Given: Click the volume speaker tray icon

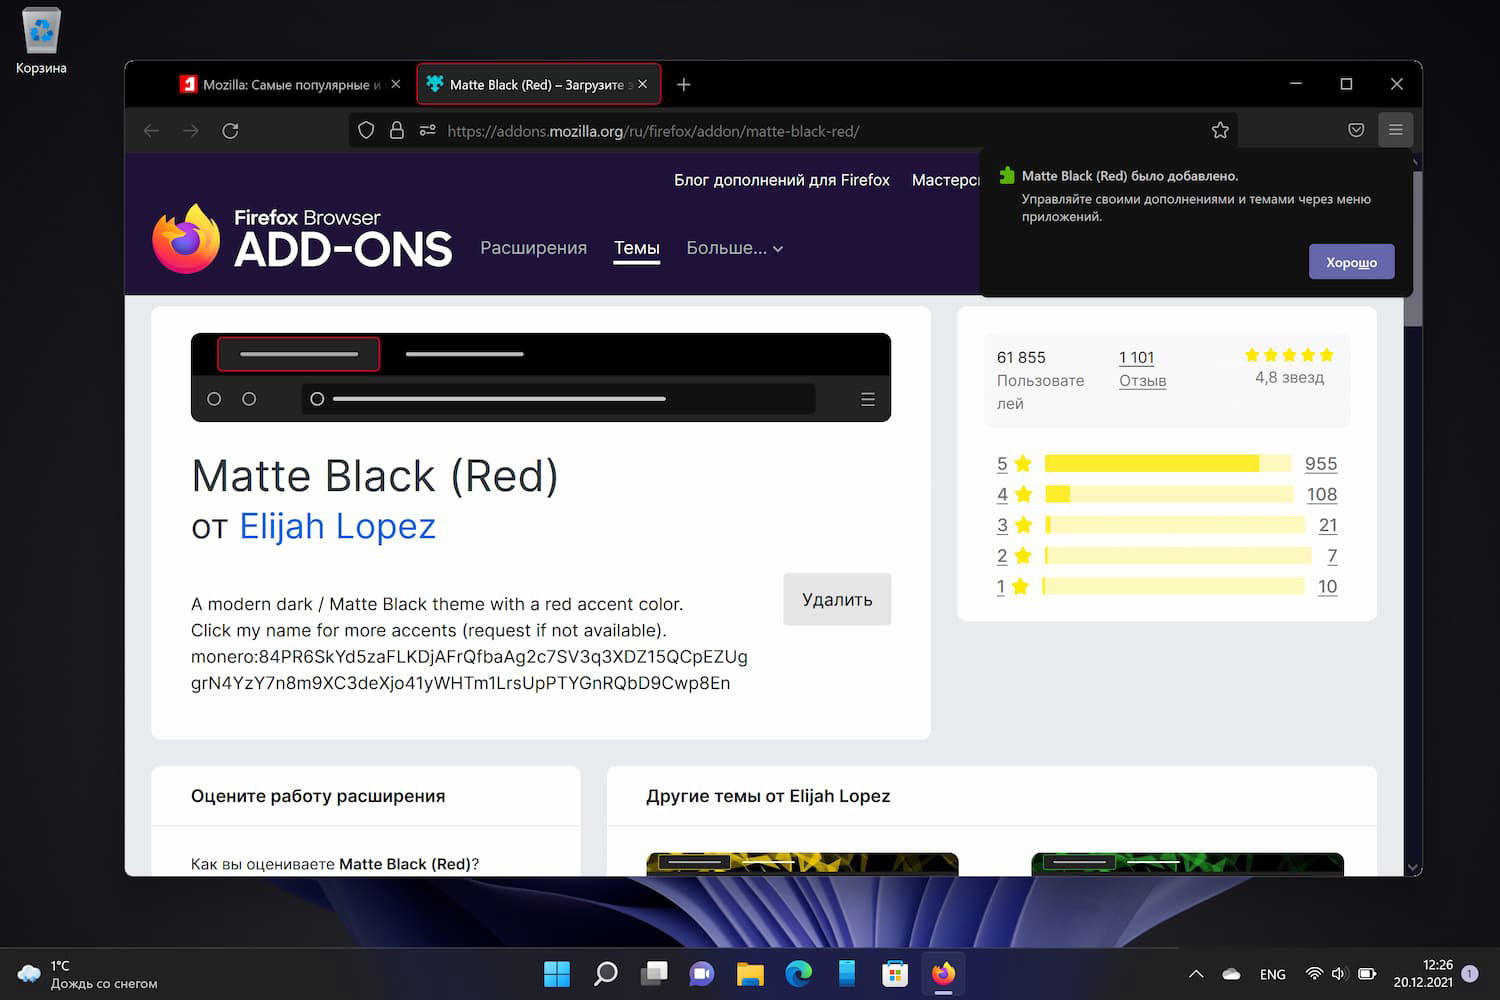Looking at the screenshot, I should point(1340,974).
